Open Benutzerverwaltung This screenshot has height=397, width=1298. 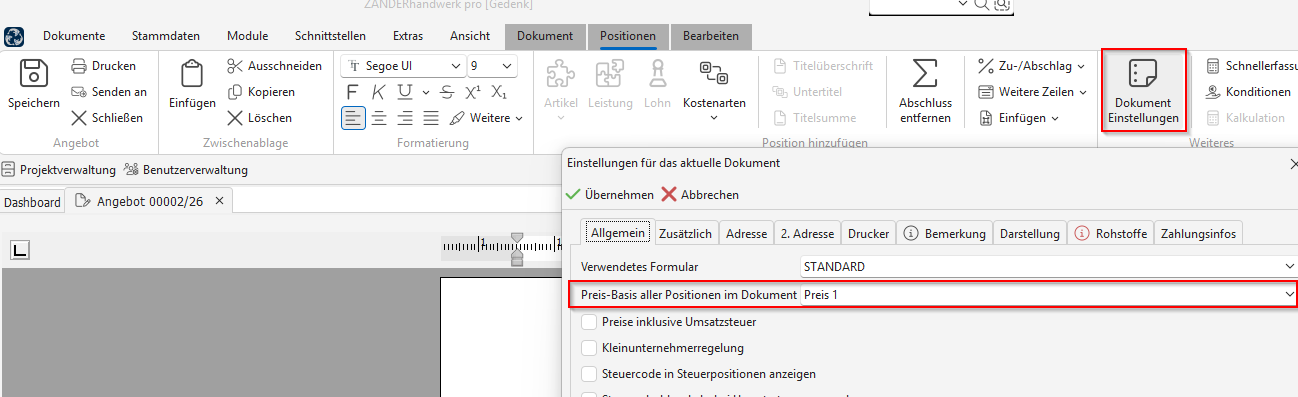click(x=186, y=169)
